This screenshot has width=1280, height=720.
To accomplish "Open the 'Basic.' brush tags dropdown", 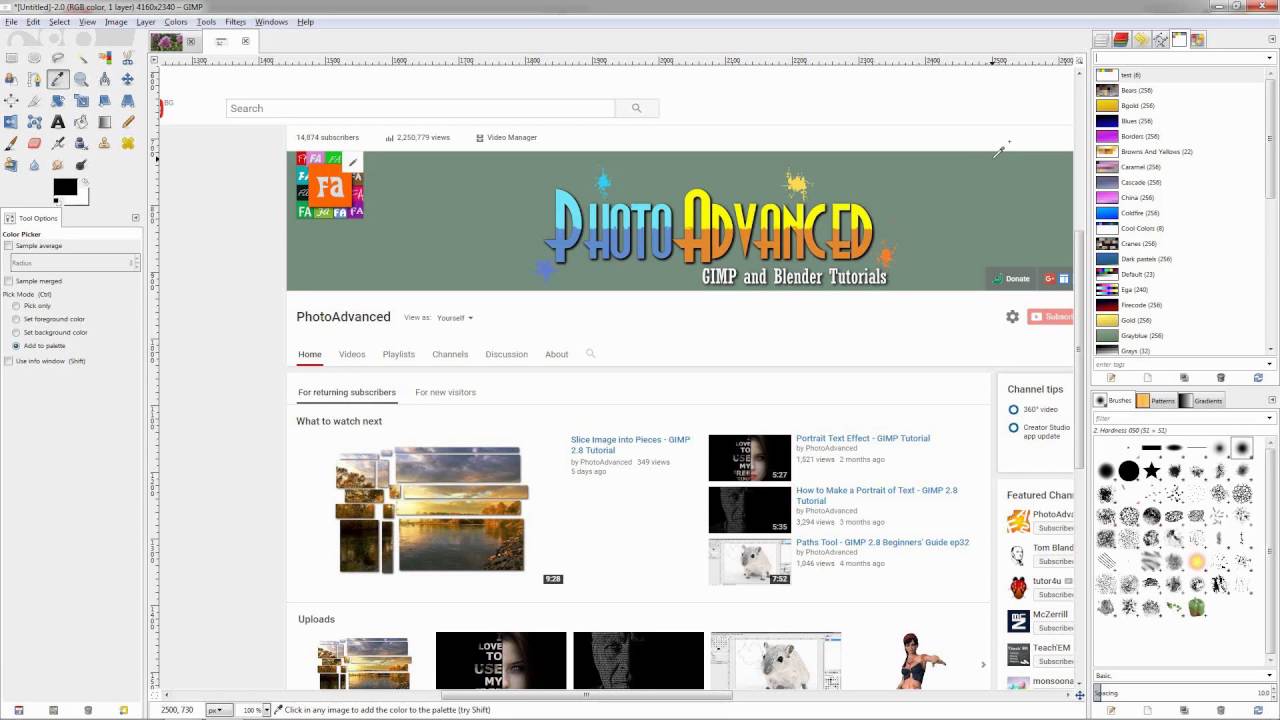I will point(1270,675).
